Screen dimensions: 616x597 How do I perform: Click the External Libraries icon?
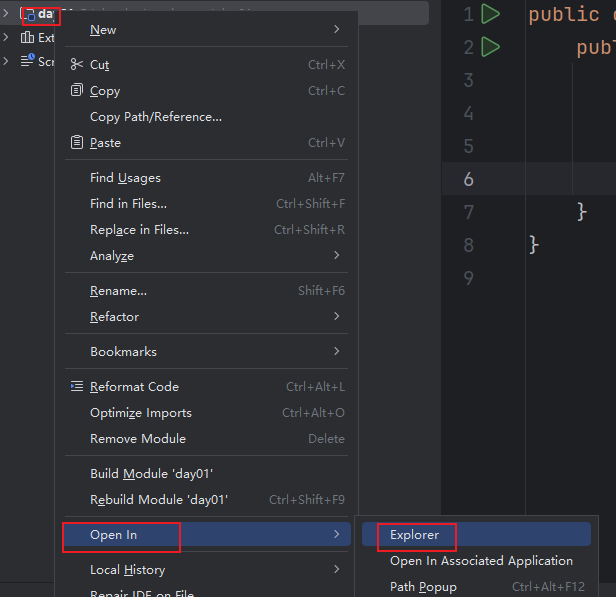27,37
